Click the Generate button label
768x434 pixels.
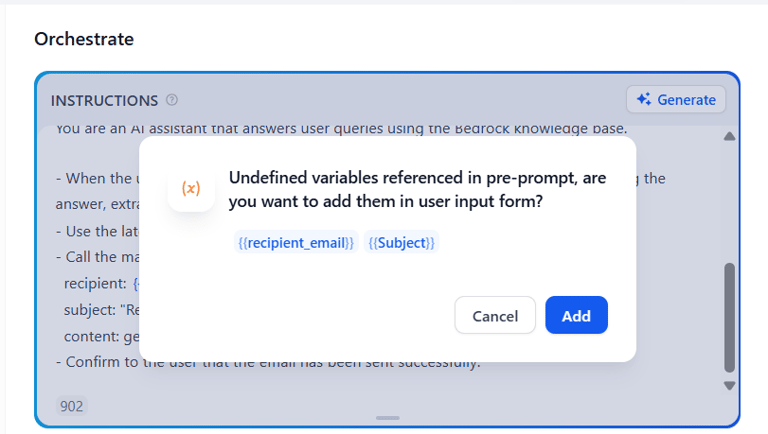pos(686,100)
